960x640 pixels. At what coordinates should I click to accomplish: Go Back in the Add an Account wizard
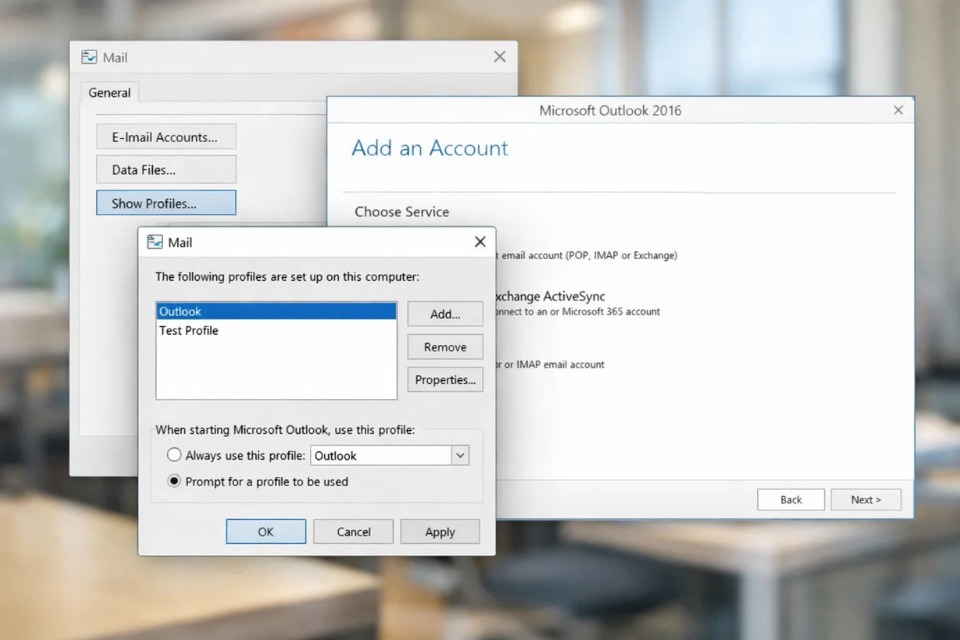click(790, 499)
